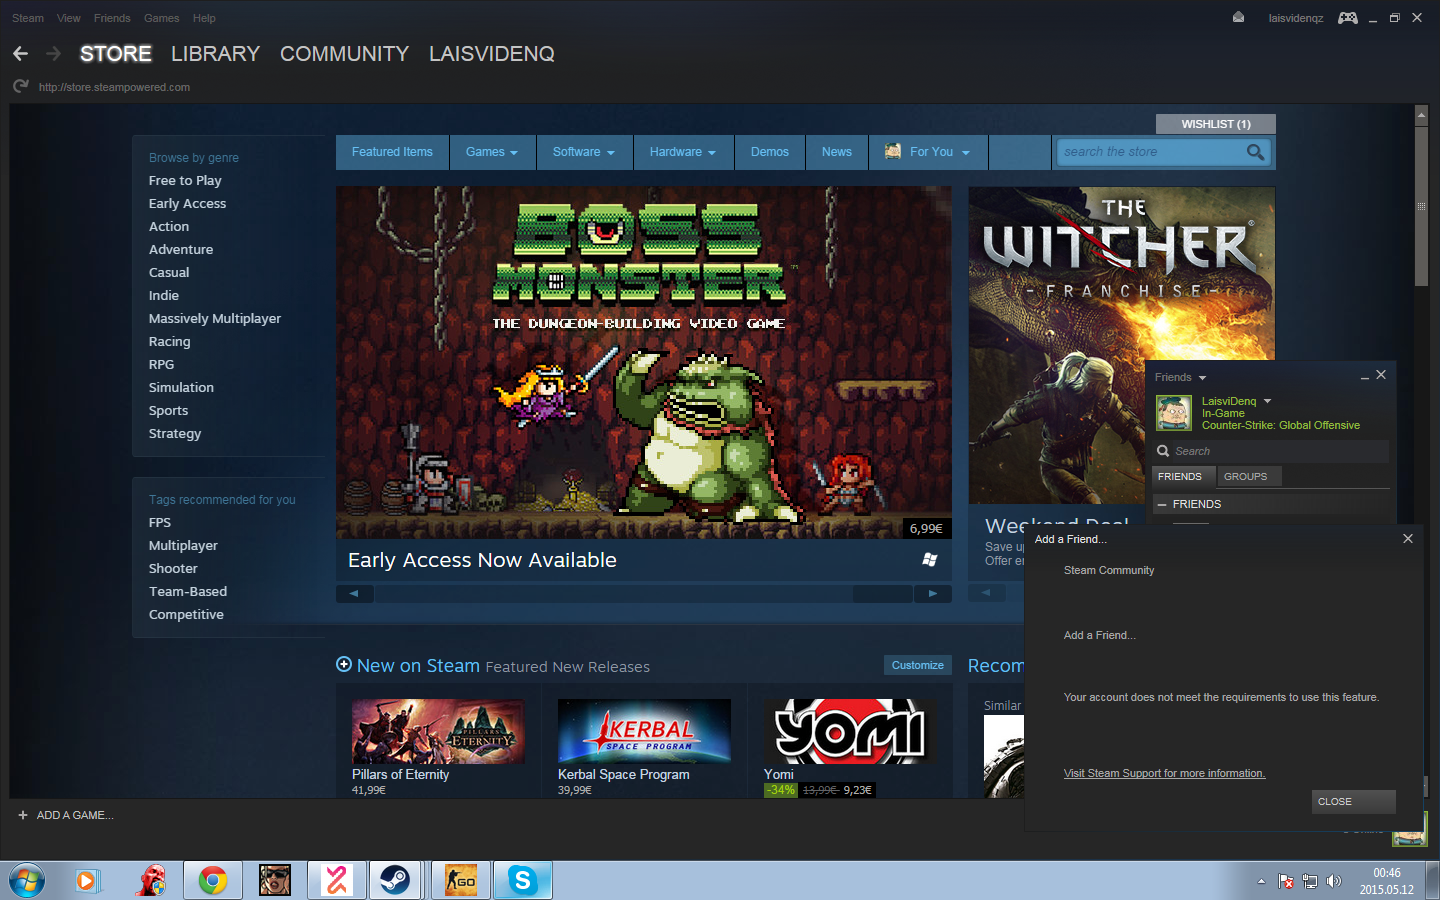Click the Customize button
The width and height of the screenshot is (1440, 900).
click(x=917, y=665)
